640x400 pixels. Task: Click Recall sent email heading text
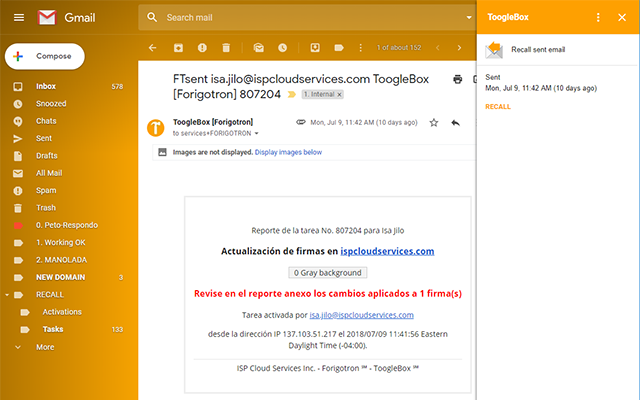tap(538, 50)
